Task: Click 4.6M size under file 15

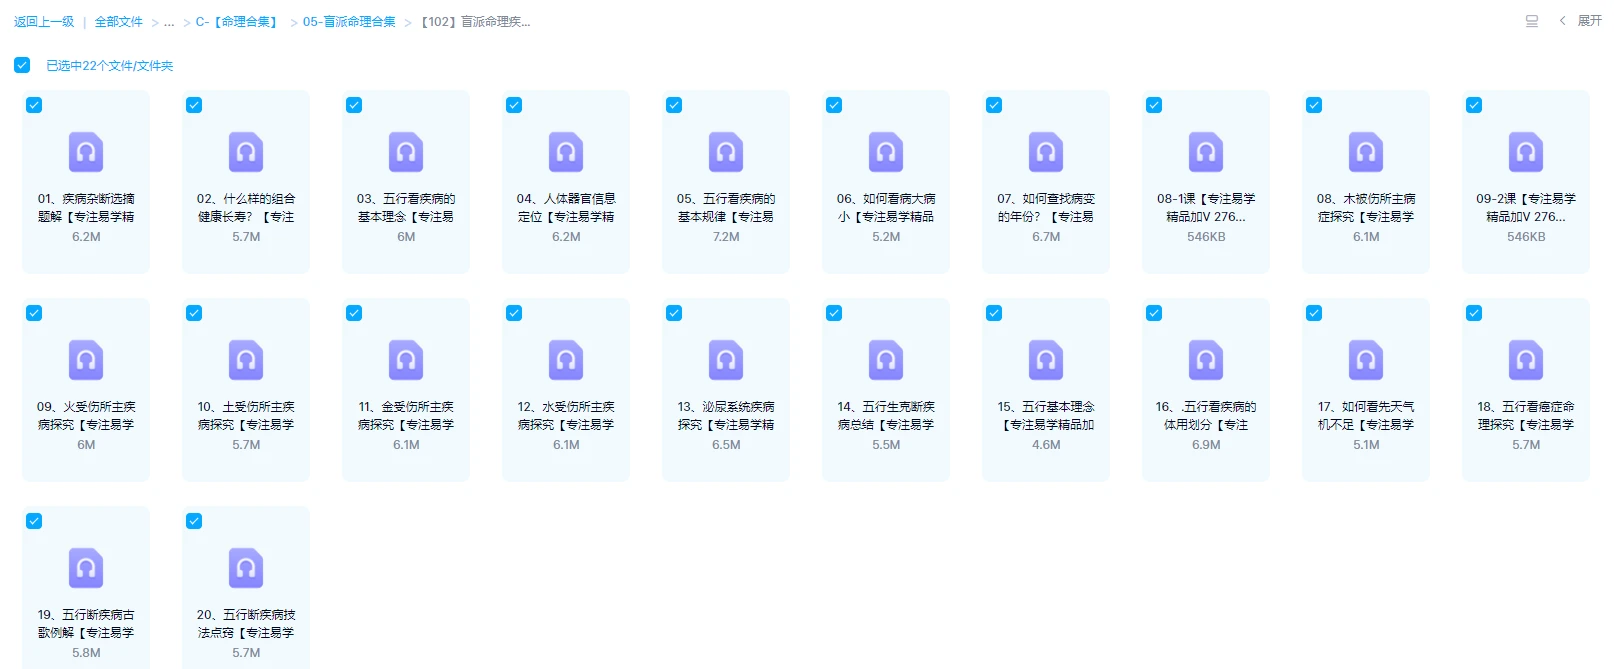Action: (1046, 445)
